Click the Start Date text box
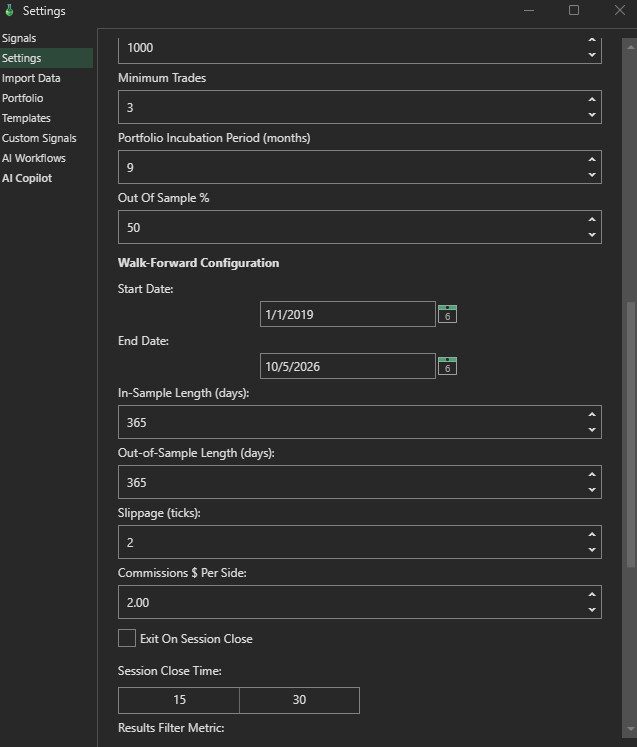The width and height of the screenshot is (637, 747). tap(348, 314)
